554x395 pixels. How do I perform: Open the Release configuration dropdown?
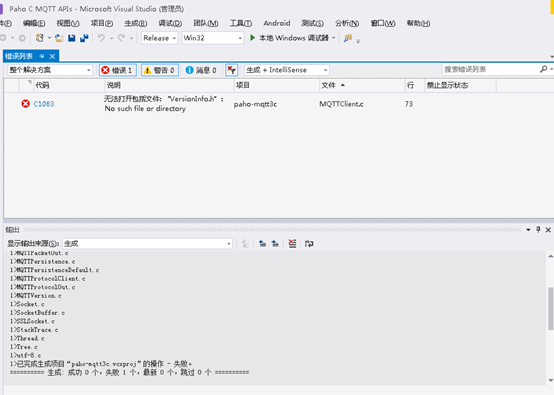pyautogui.click(x=159, y=38)
